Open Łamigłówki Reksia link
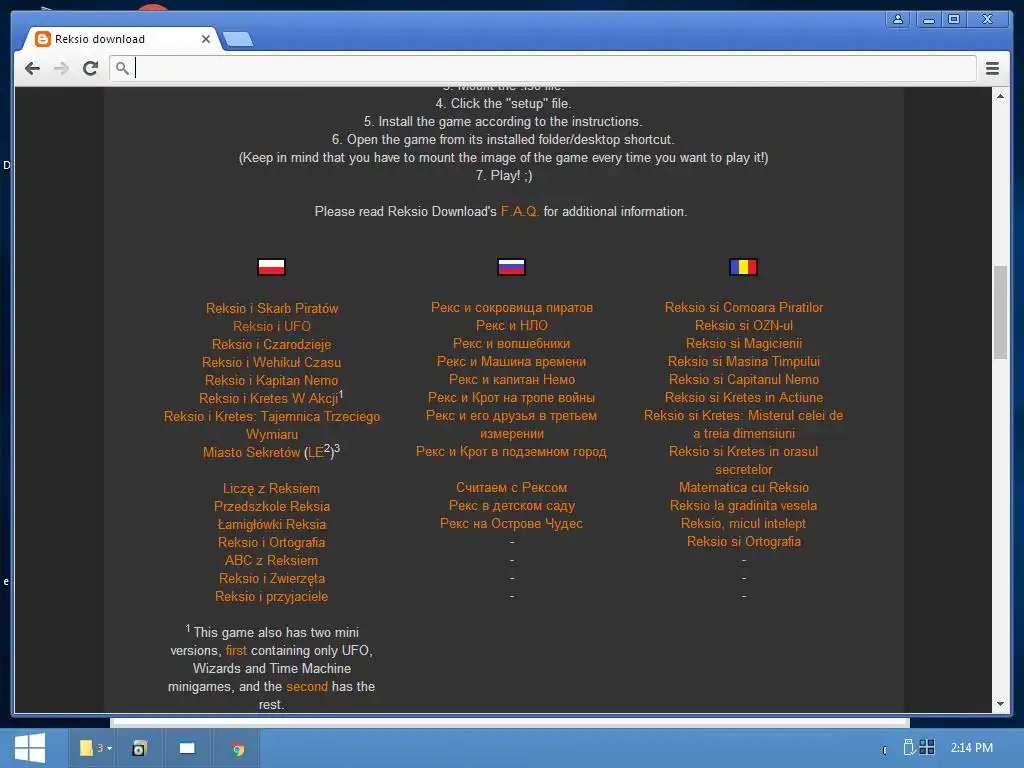The width and height of the screenshot is (1024, 768). tap(272, 524)
